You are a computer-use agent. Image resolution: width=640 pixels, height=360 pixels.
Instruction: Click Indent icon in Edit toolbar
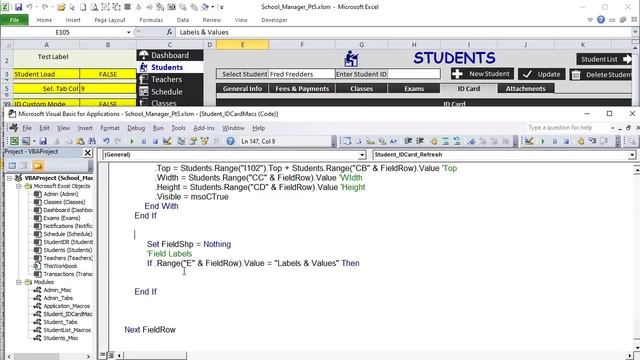click(x=408, y=141)
